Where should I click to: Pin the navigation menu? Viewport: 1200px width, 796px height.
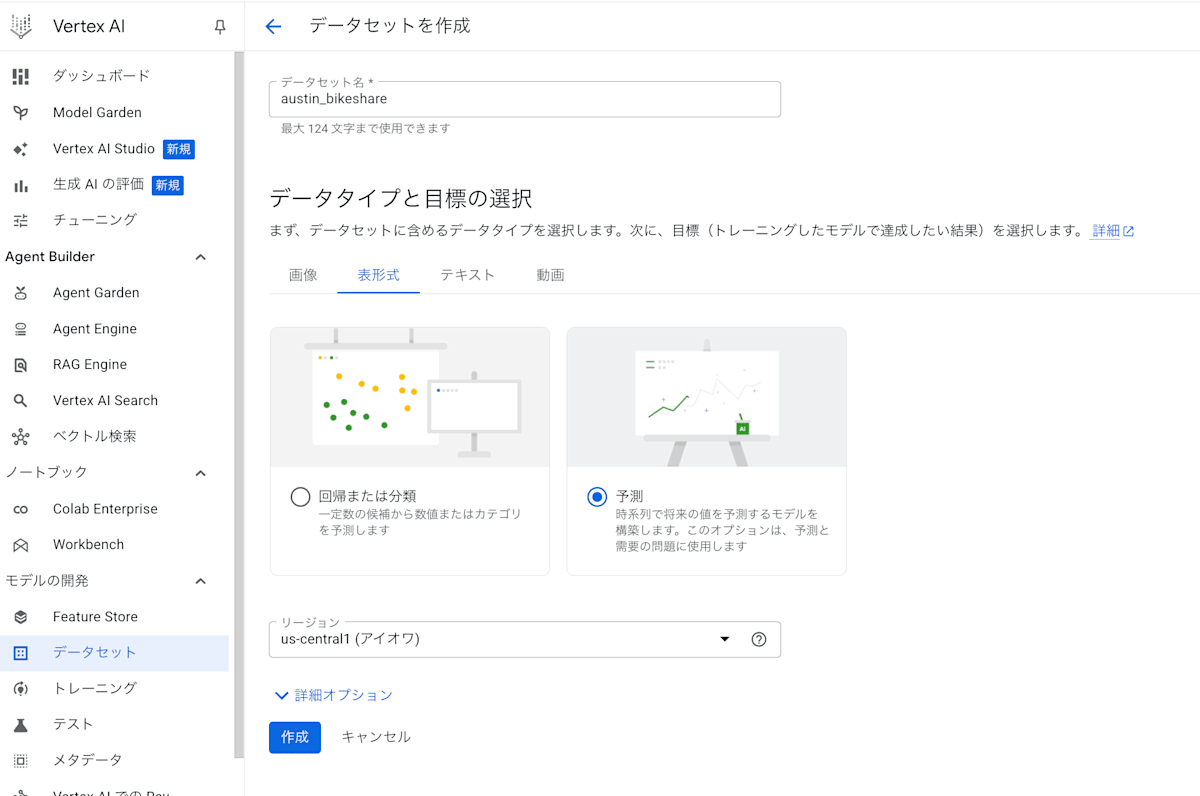(220, 27)
